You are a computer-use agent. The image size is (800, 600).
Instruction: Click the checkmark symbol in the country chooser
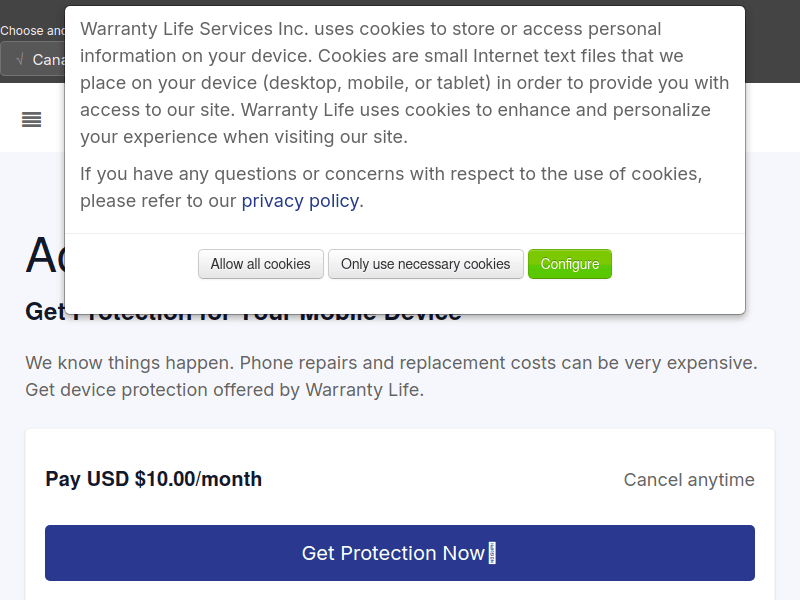pyautogui.click(x=19, y=59)
